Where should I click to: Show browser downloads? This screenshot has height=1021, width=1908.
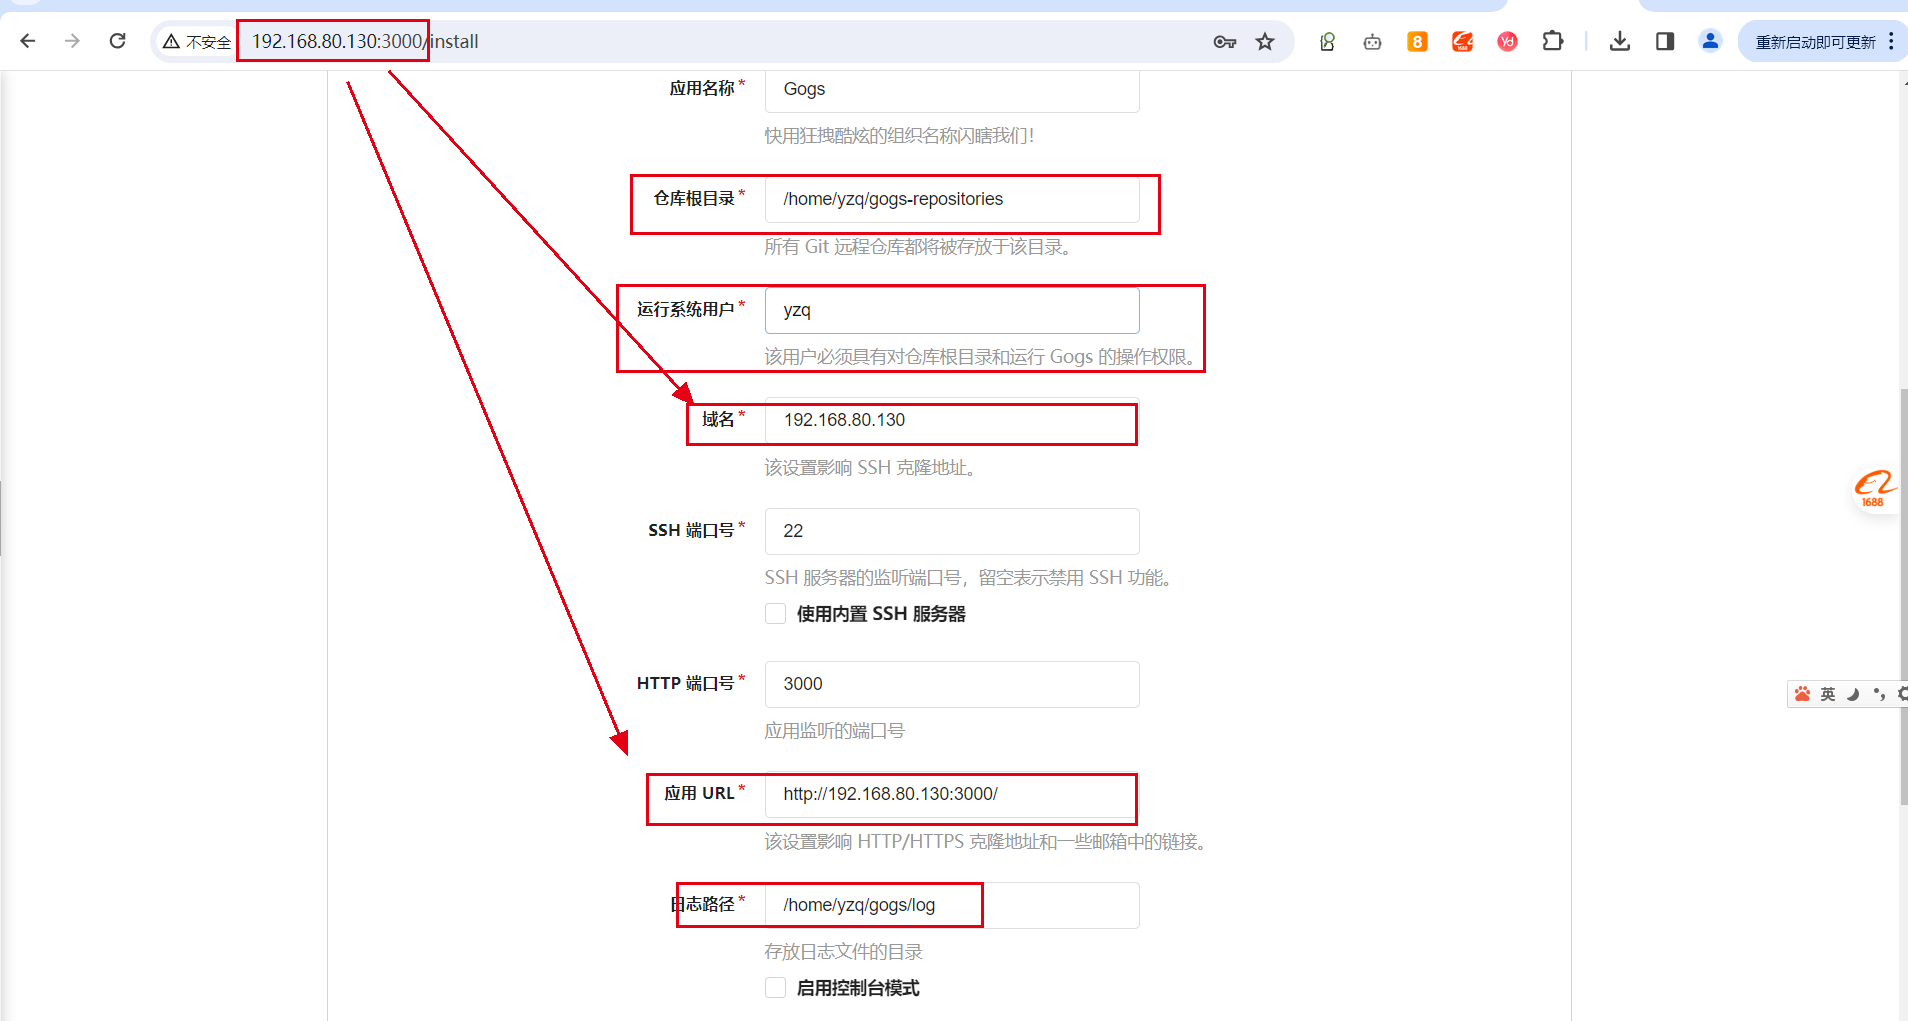[1620, 42]
